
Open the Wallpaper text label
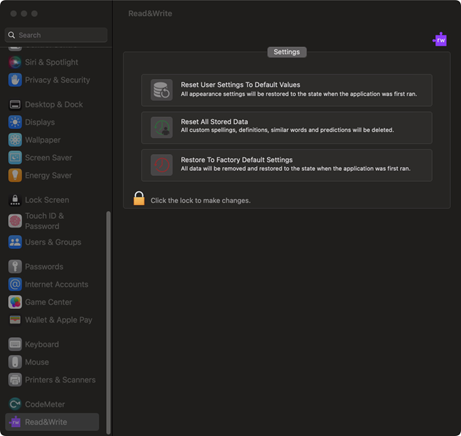43,140
